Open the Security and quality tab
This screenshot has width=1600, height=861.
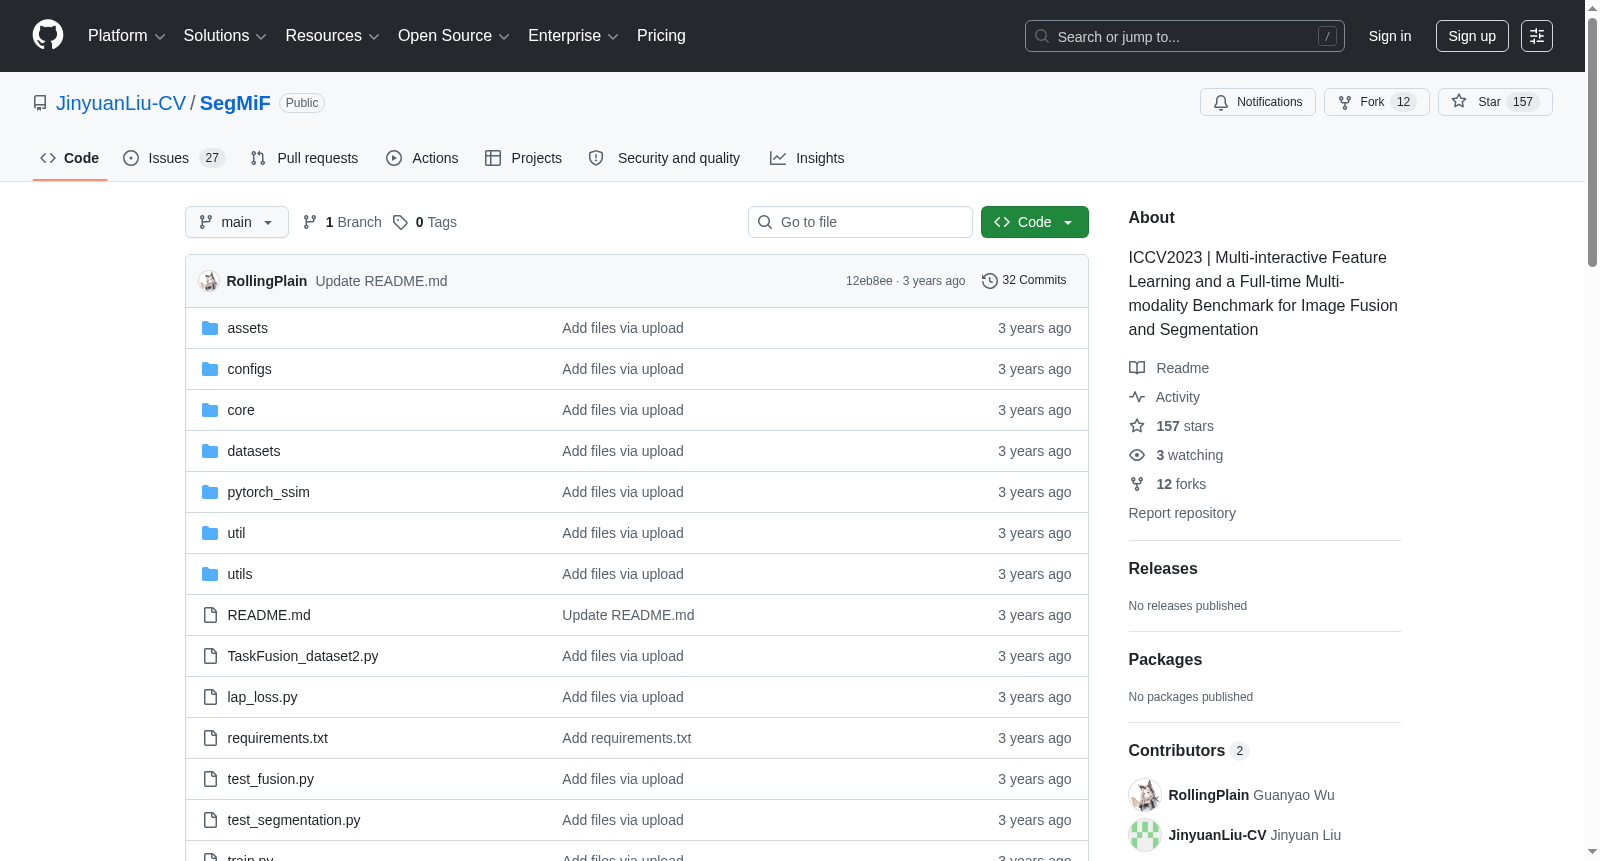[665, 158]
